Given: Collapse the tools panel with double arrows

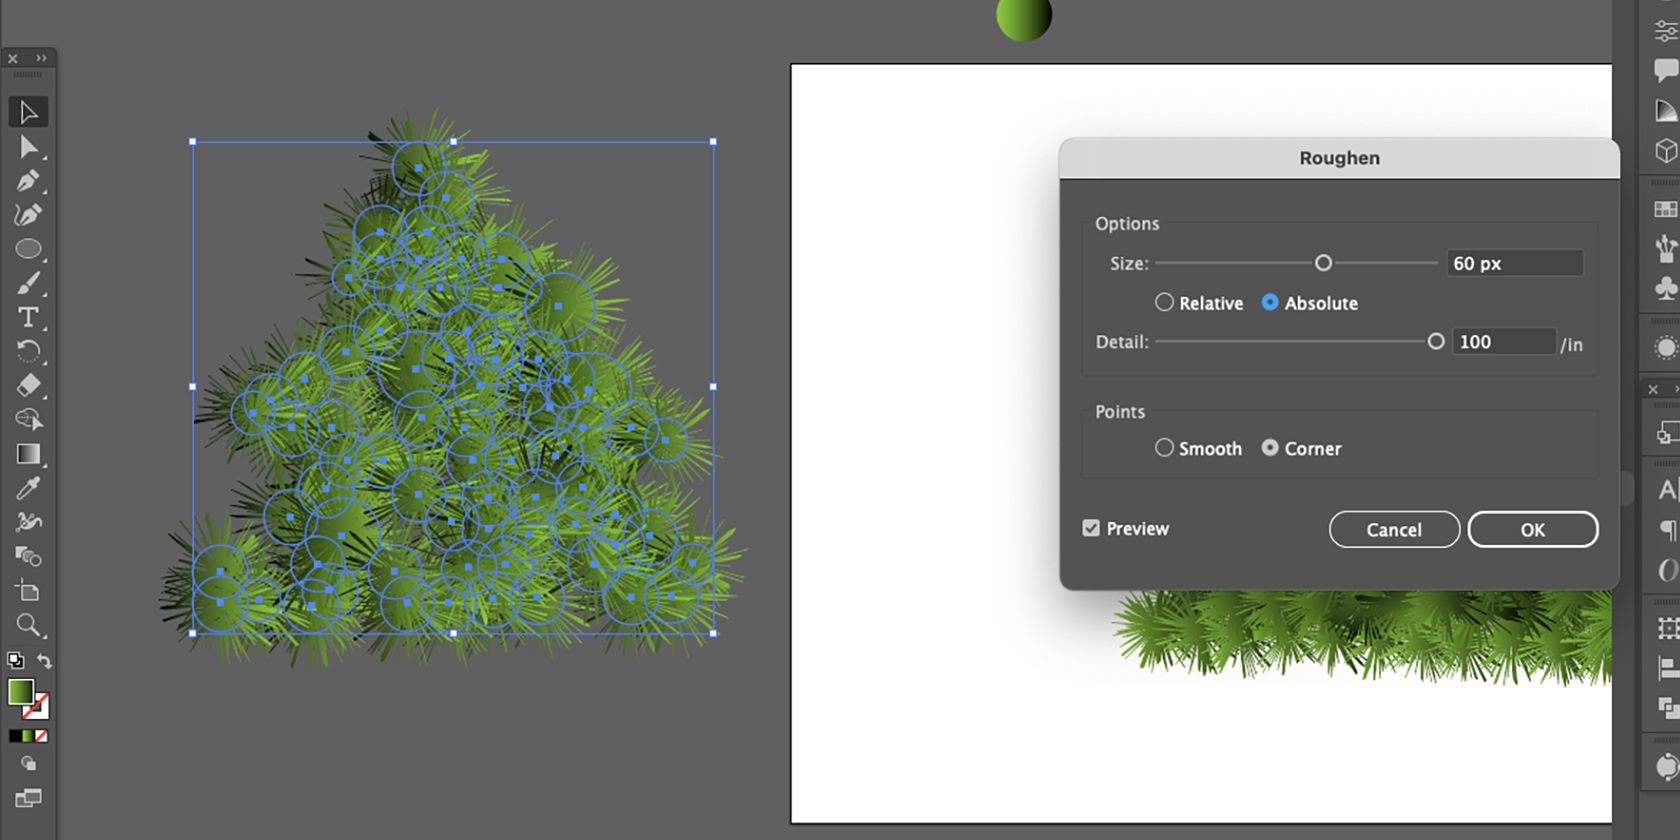Looking at the screenshot, I should click(x=41, y=59).
